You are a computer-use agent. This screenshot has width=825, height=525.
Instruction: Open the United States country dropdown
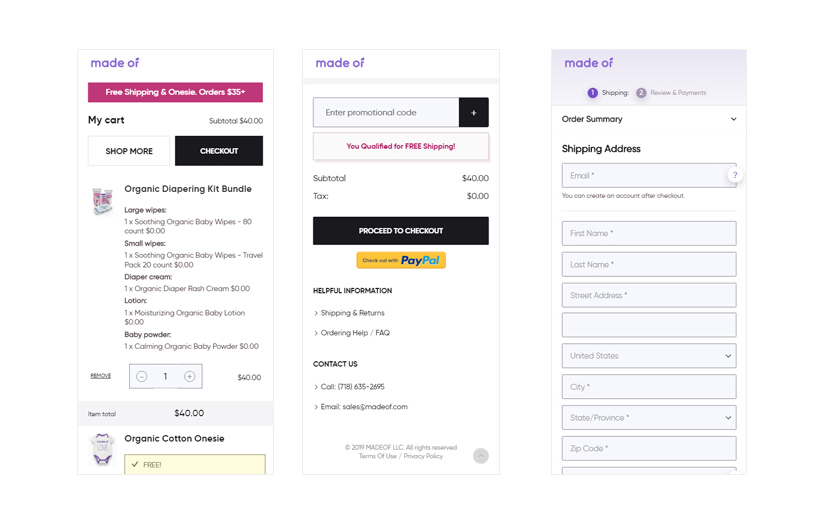tap(648, 356)
